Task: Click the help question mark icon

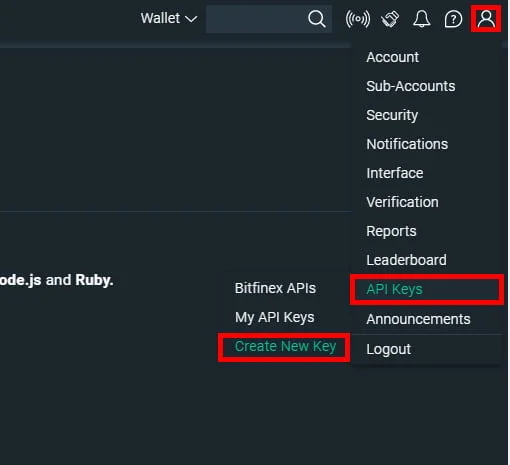Action: click(x=453, y=19)
